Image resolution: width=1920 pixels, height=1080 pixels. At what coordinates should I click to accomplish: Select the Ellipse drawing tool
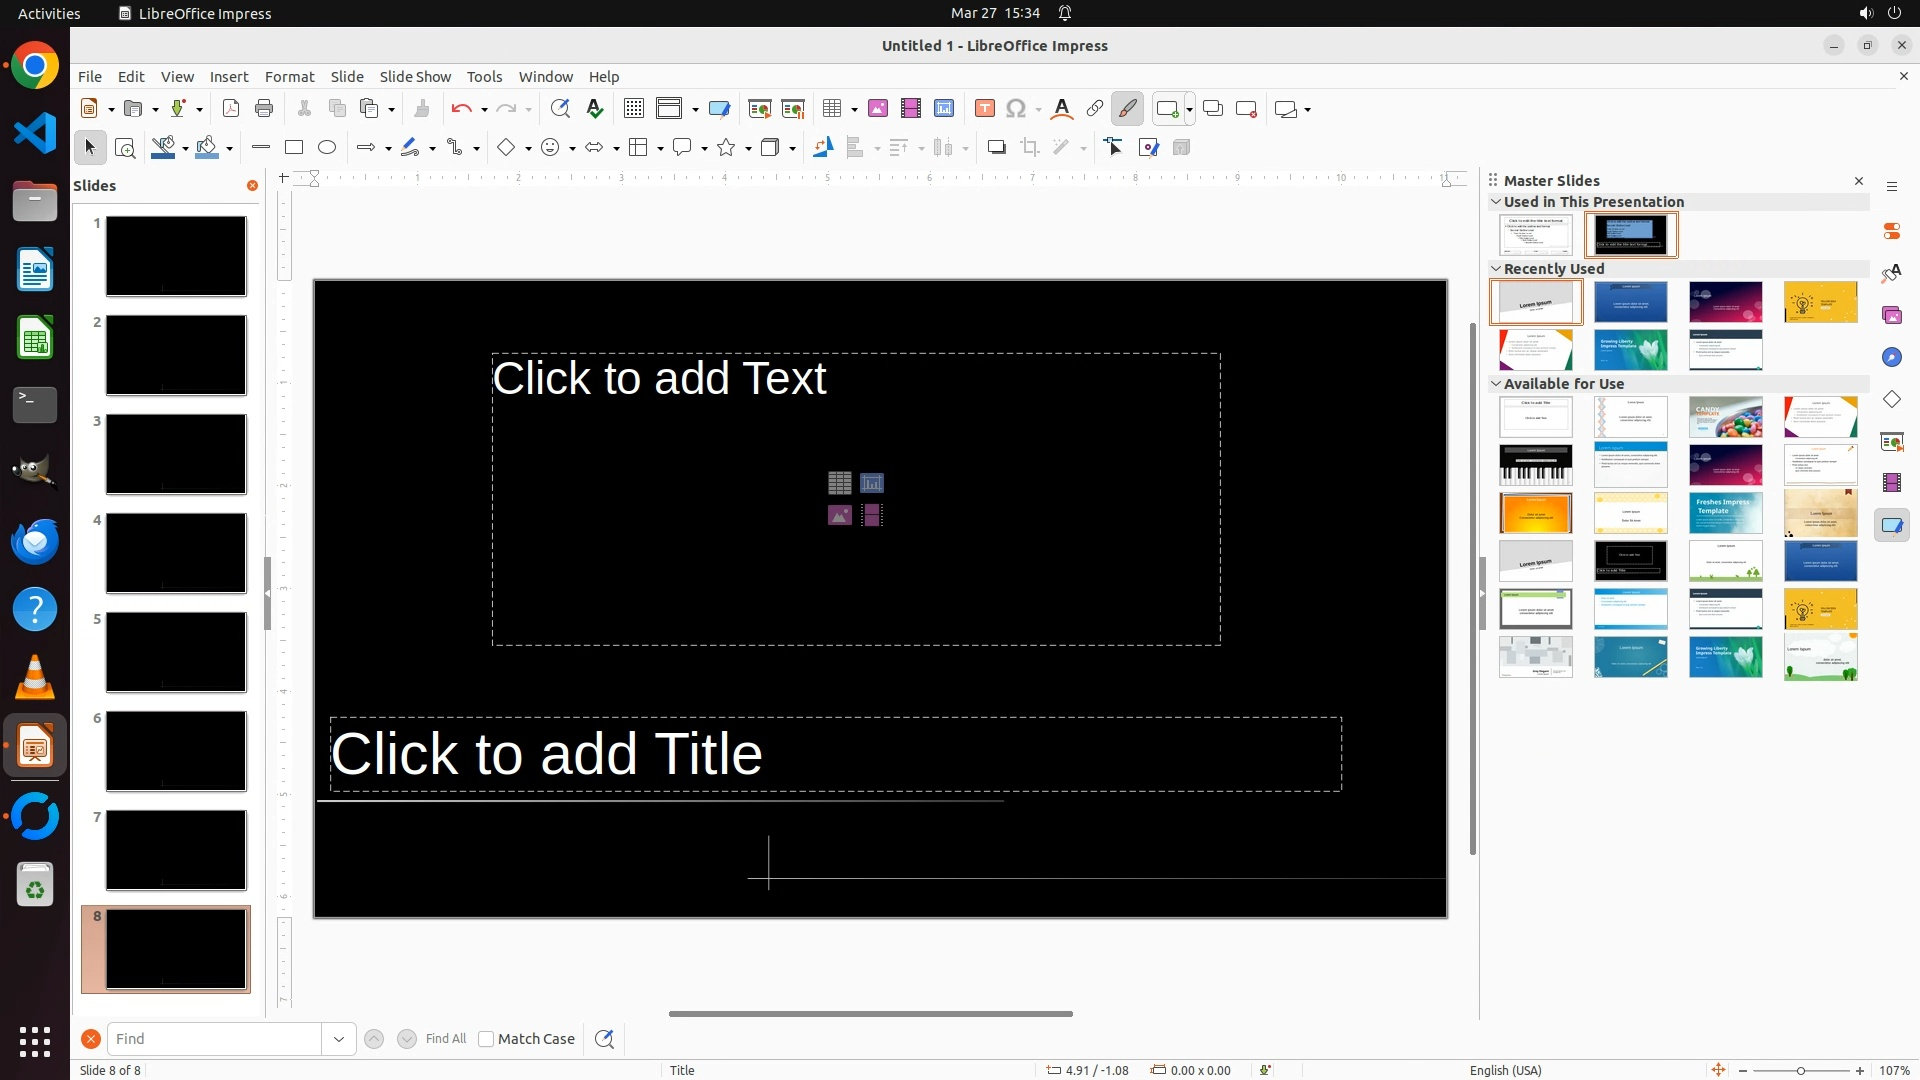(327, 148)
